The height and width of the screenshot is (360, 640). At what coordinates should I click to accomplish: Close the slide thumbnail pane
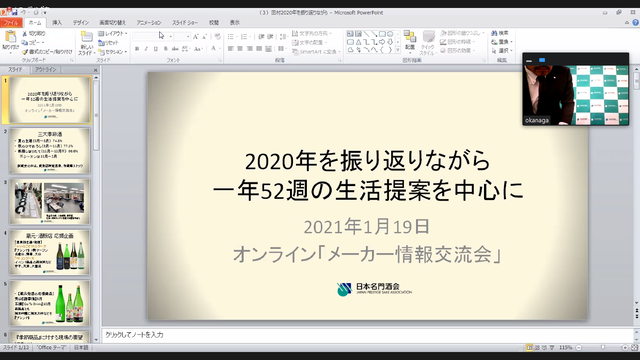(x=96, y=70)
